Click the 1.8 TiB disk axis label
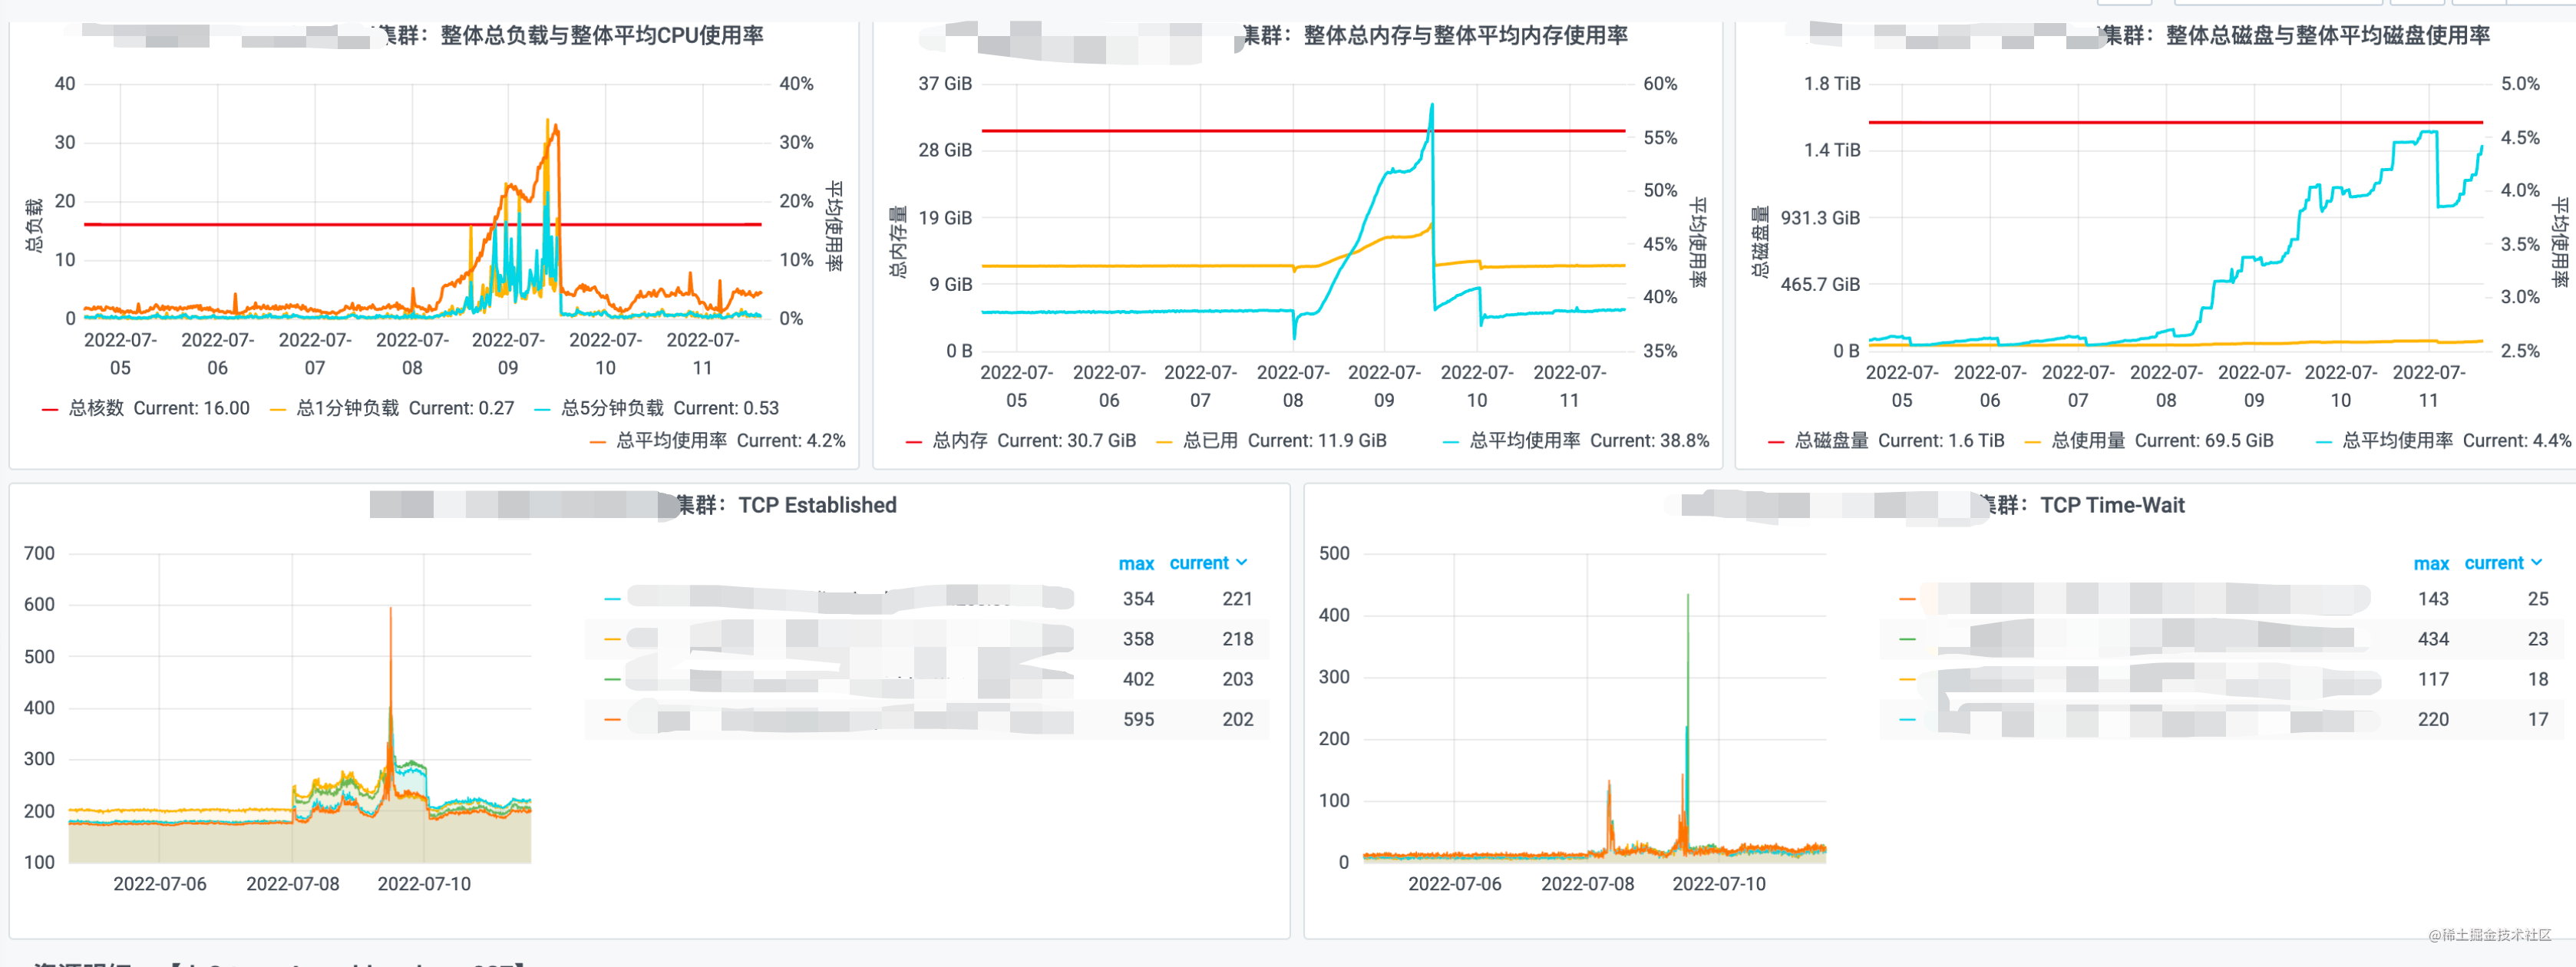 [1832, 84]
